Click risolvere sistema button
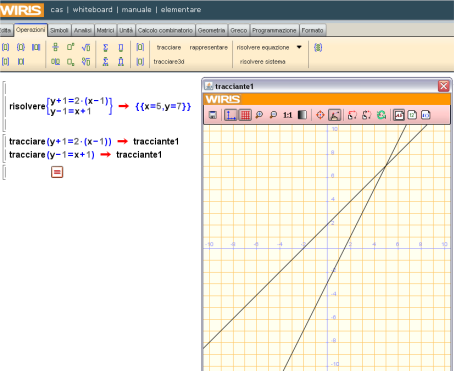The width and height of the screenshot is (454, 371). [262, 62]
